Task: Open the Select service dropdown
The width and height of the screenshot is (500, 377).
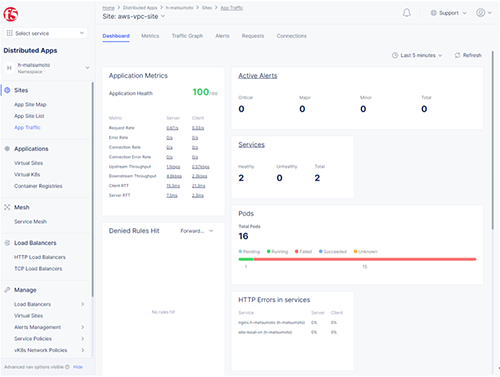Action: (x=46, y=33)
